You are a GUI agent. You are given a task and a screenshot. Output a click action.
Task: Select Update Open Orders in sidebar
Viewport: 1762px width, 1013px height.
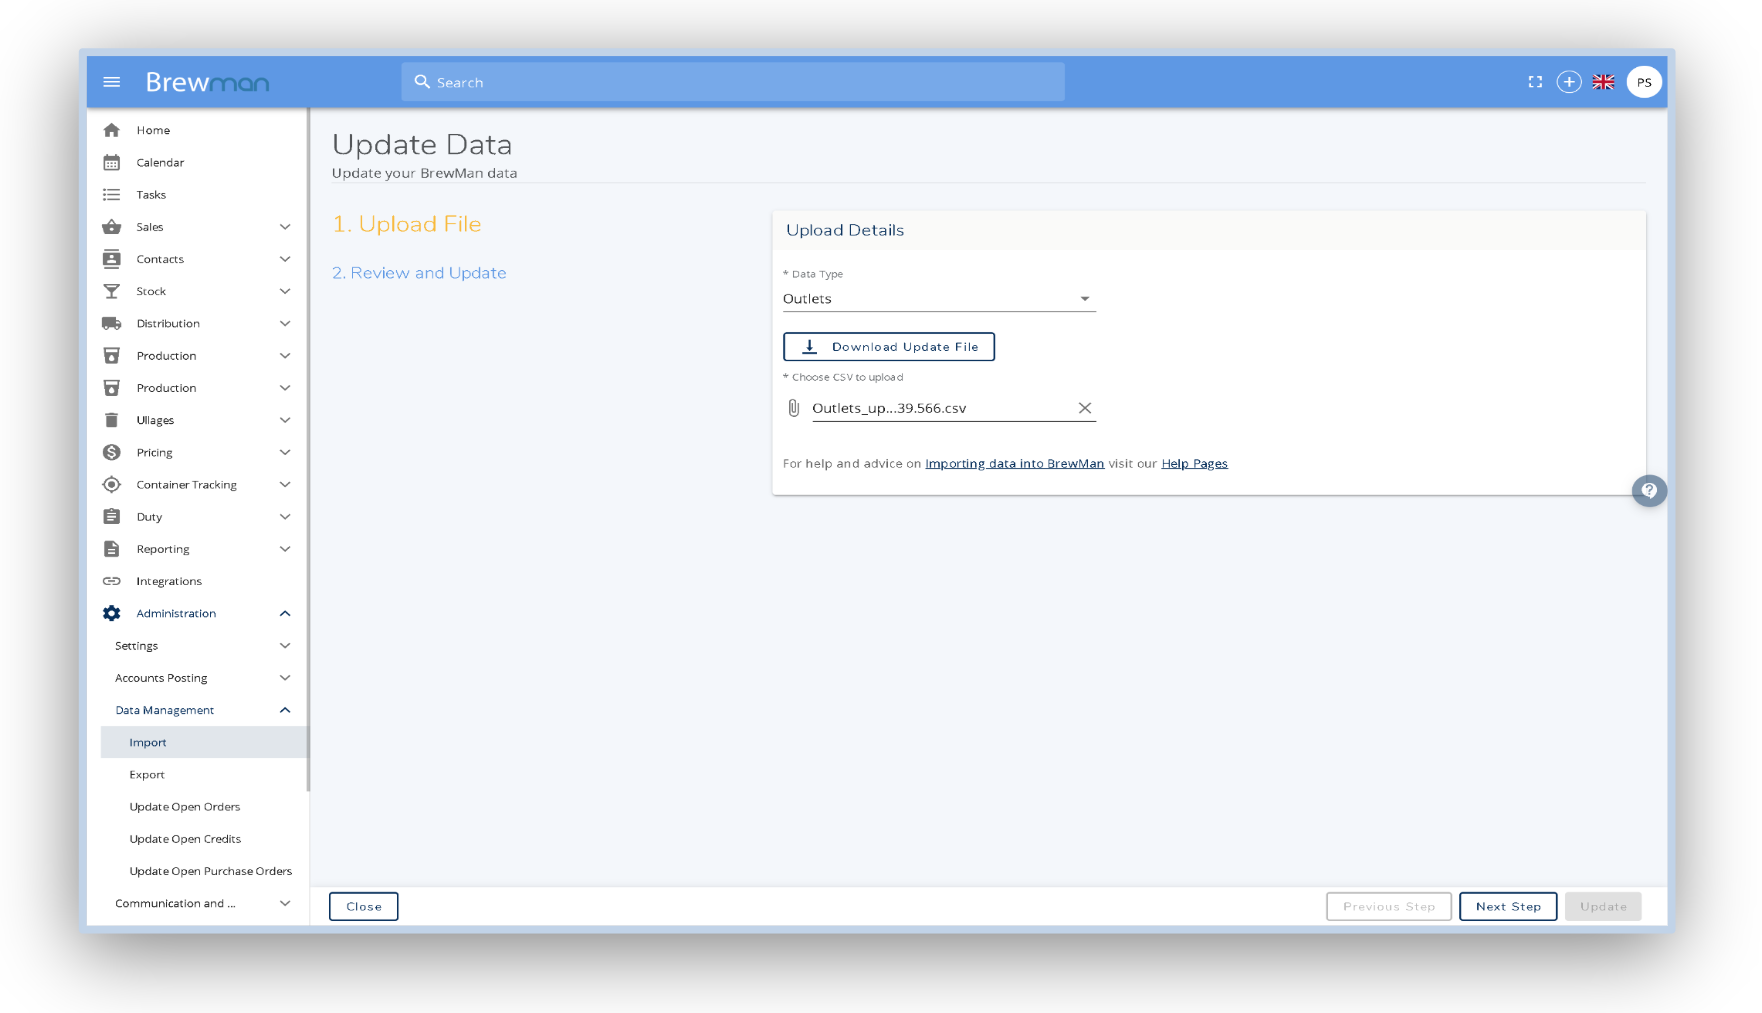click(185, 807)
